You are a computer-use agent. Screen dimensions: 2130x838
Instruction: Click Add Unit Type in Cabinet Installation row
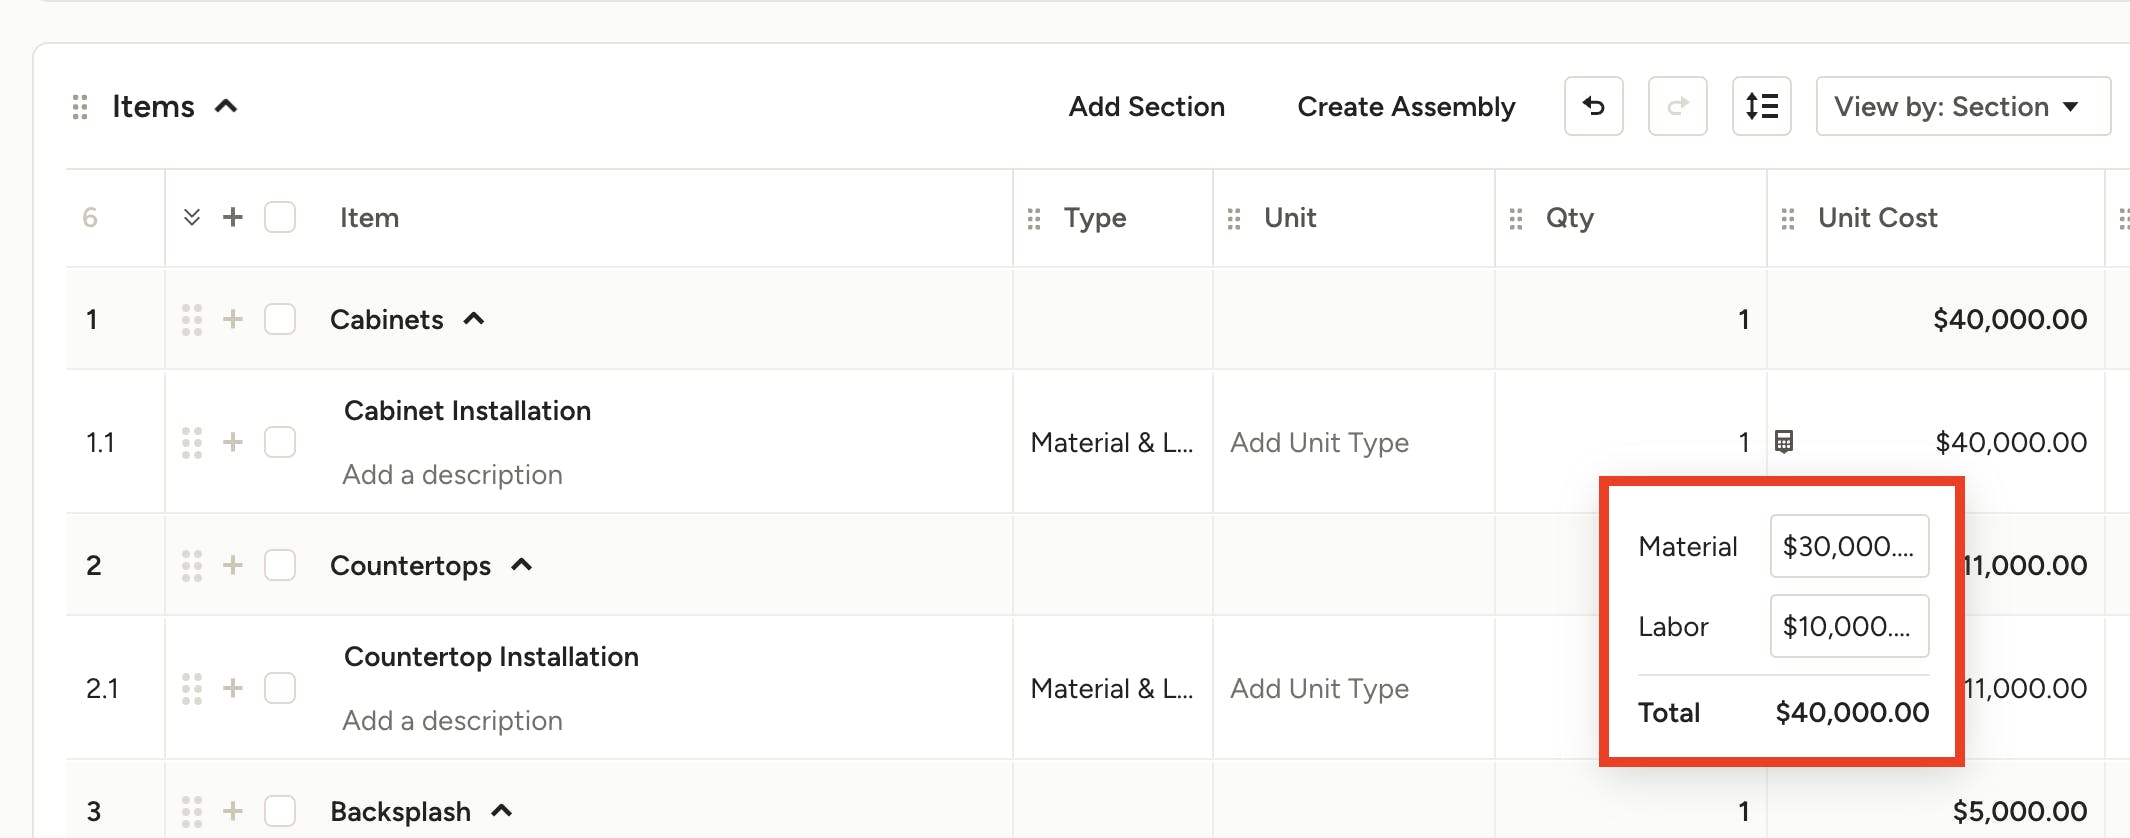(1319, 442)
